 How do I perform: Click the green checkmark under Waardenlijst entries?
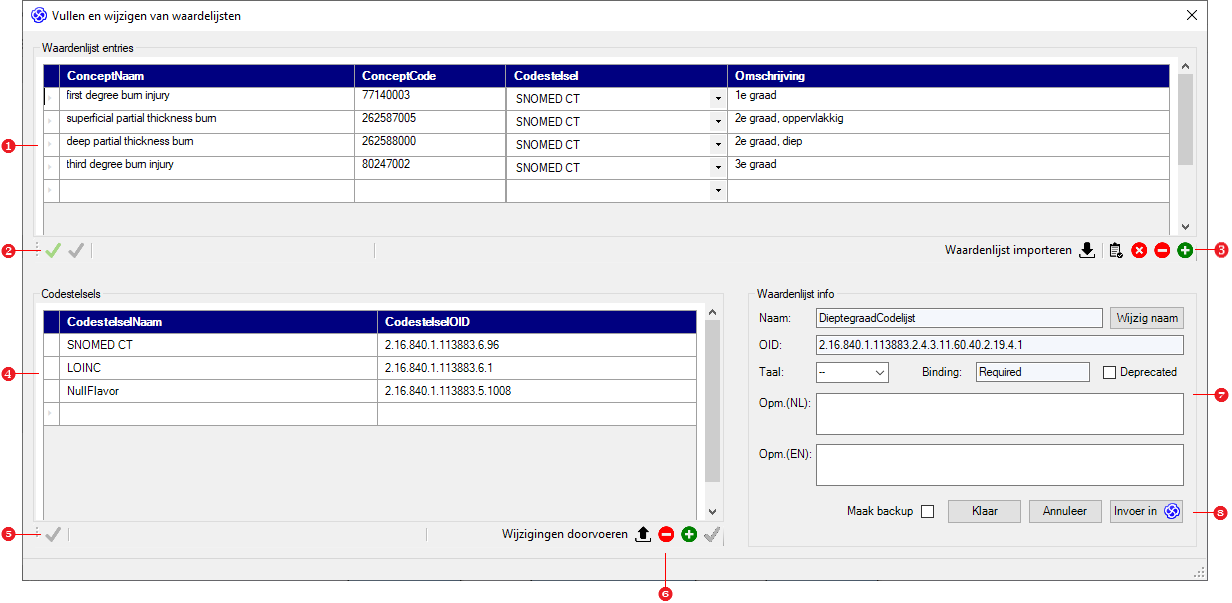(54, 250)
